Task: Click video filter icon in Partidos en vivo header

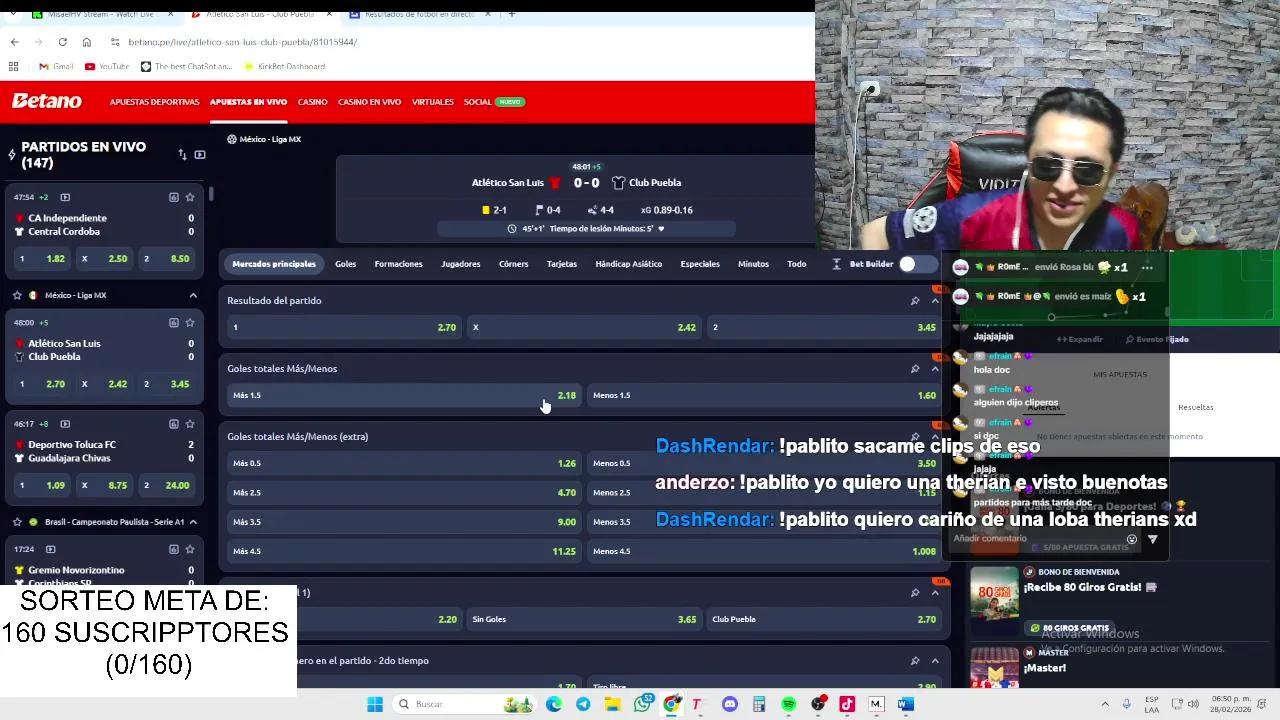Action: coord(200,155)
